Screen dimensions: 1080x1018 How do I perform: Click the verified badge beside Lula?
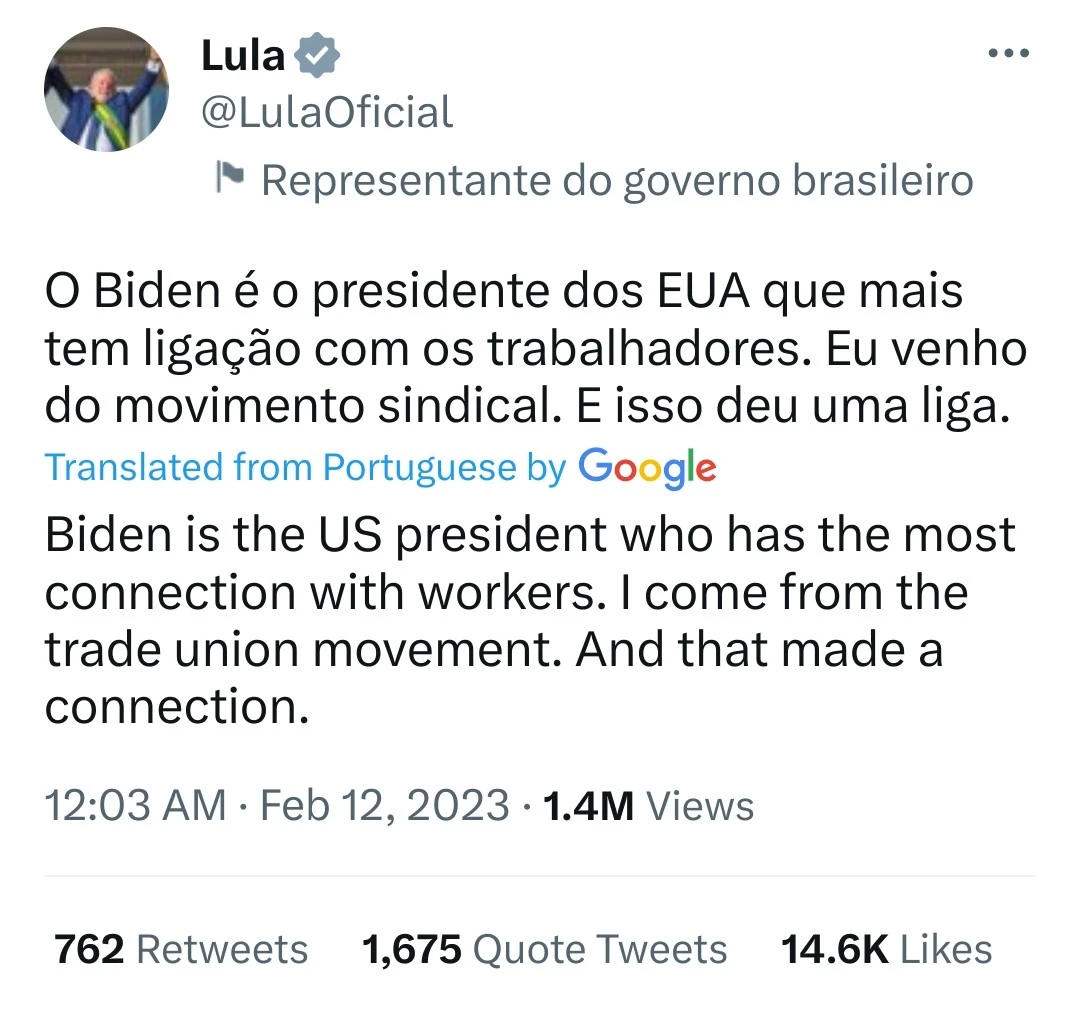click(317, 54)
